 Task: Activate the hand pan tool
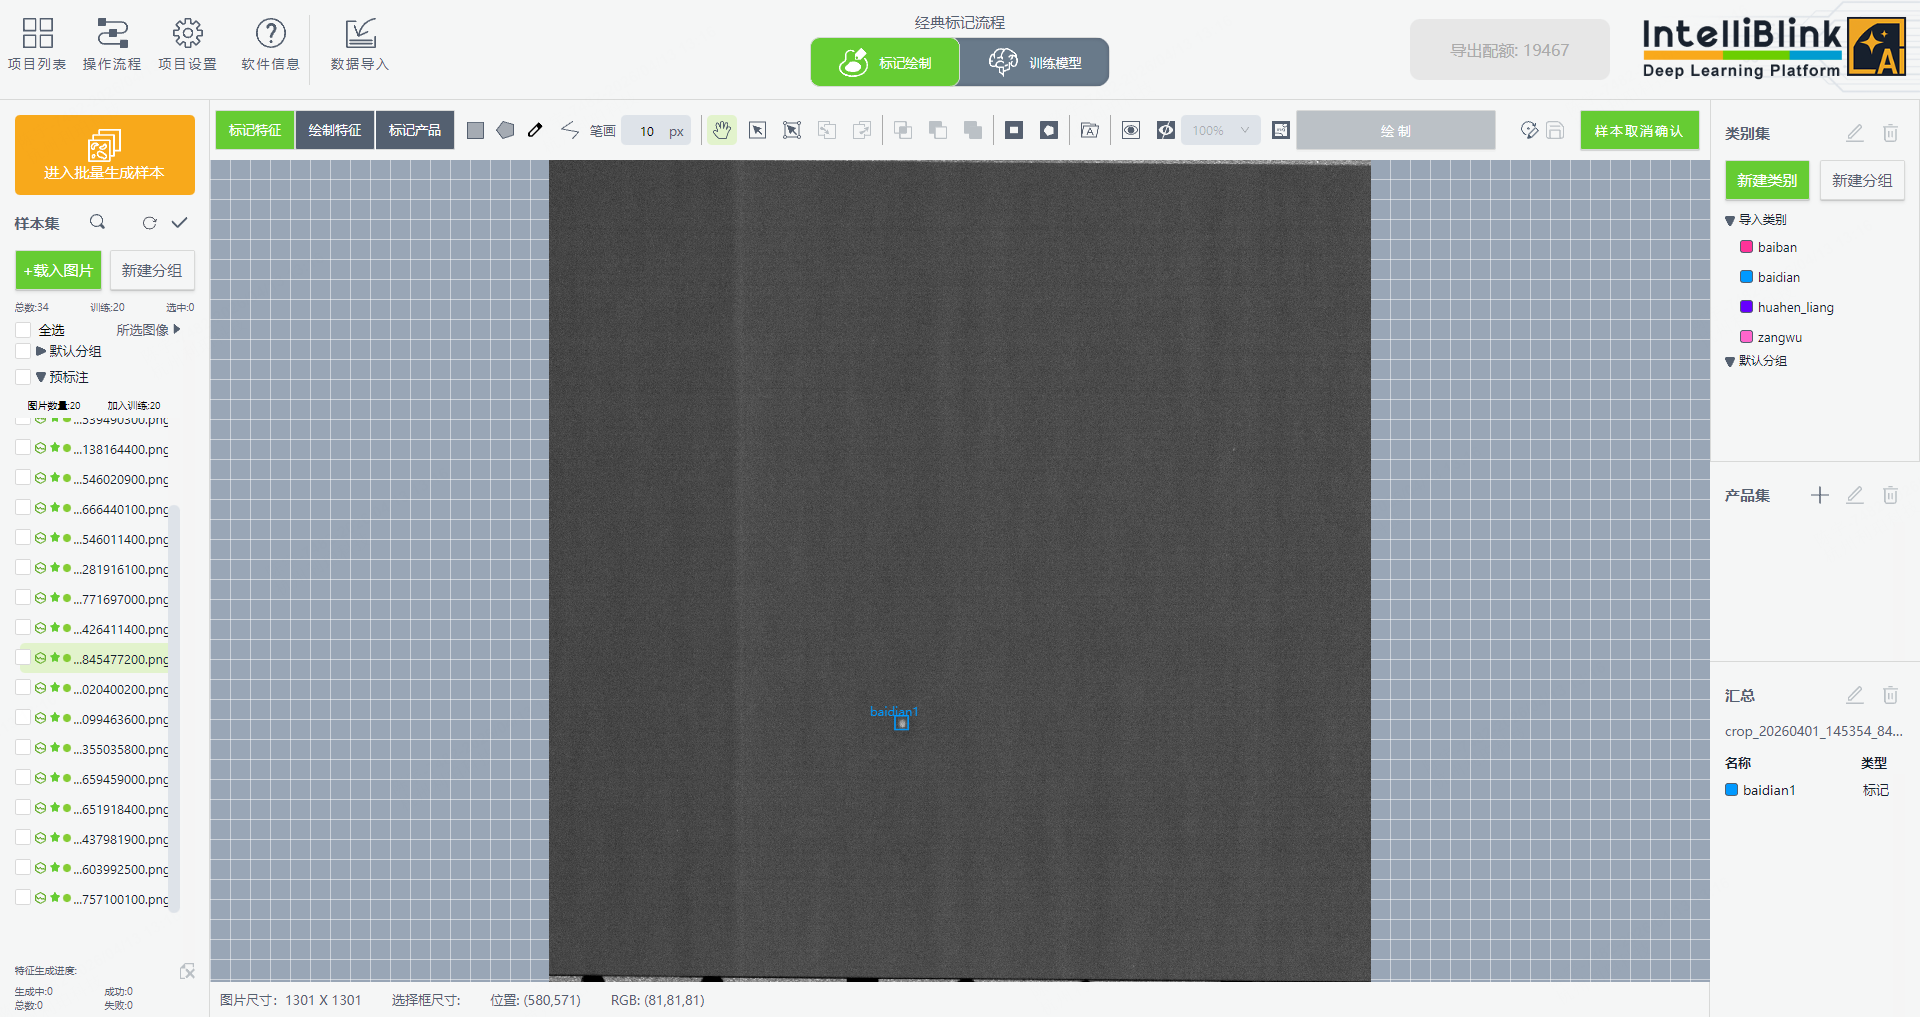(x=721, y=131)
